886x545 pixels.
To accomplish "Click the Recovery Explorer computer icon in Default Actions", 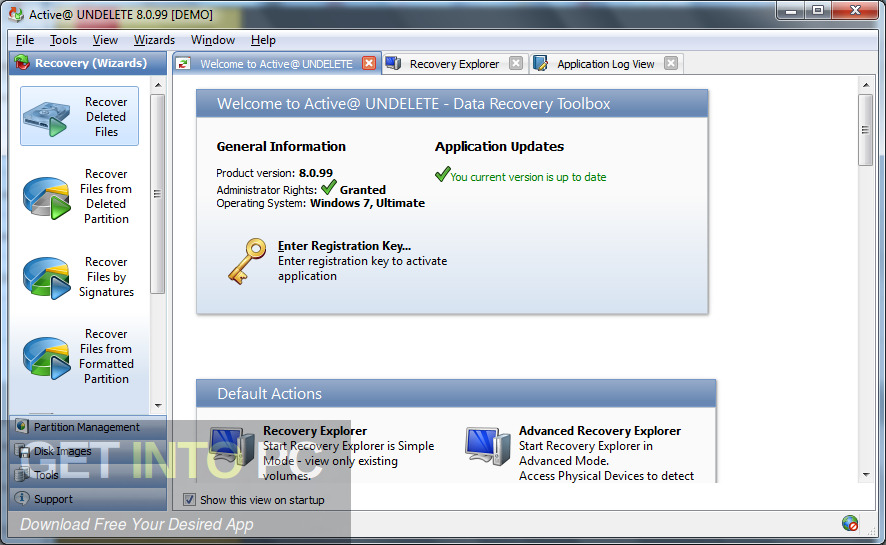I will [x=232, y=446].
